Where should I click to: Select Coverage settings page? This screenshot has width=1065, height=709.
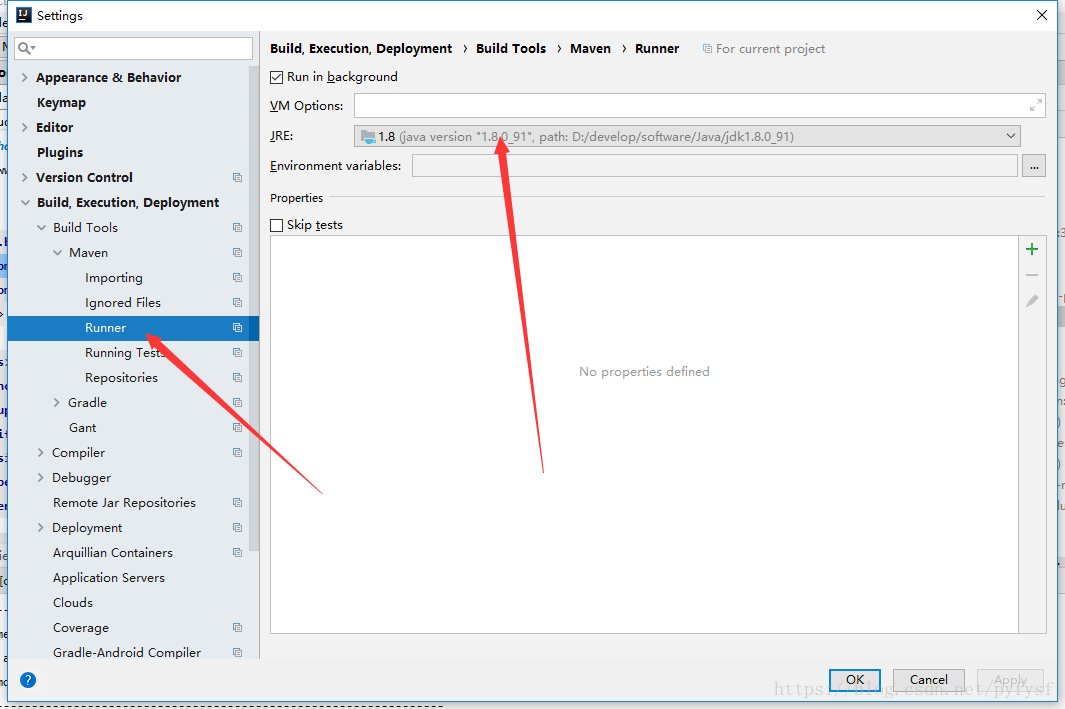[x=81, y=628]
